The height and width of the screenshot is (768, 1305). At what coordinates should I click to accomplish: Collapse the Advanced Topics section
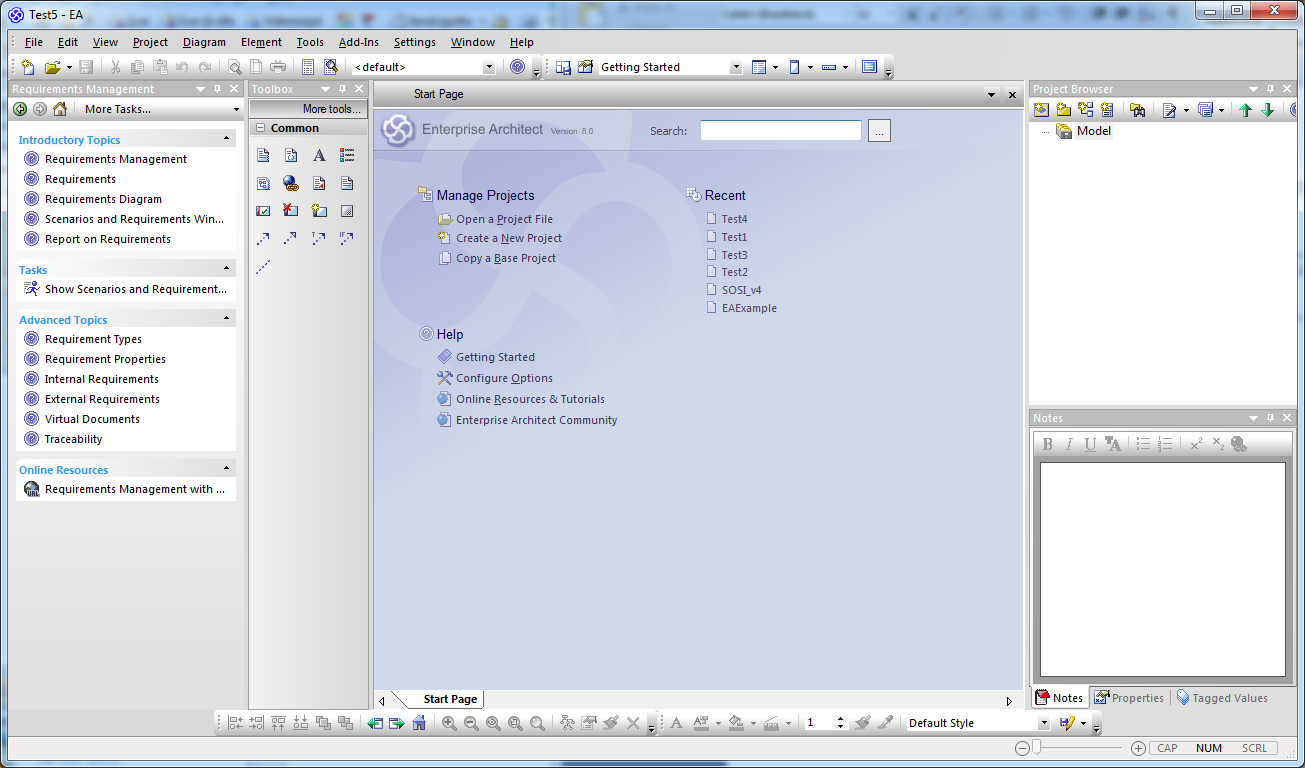coord(226,319)
